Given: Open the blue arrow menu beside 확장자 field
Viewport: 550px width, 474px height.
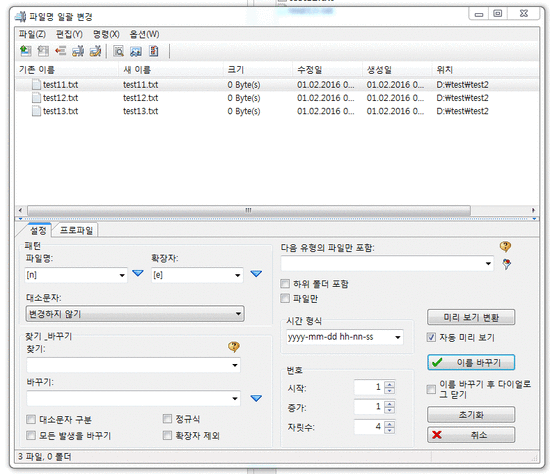Looking at the screenshot, I should pos(256,273).
